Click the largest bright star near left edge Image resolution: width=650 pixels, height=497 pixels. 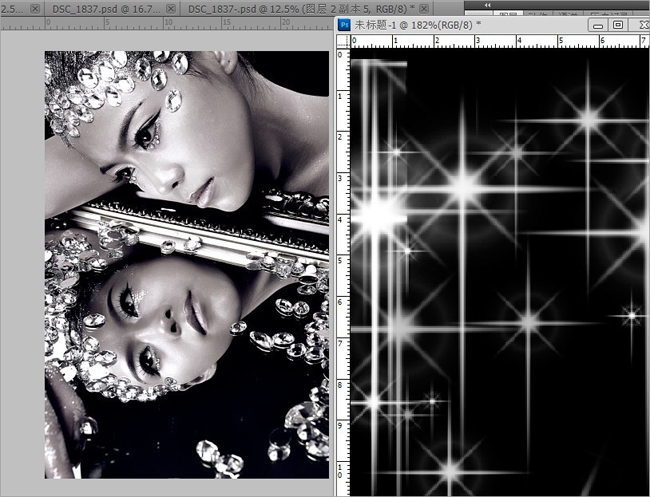tap(379, 215)
